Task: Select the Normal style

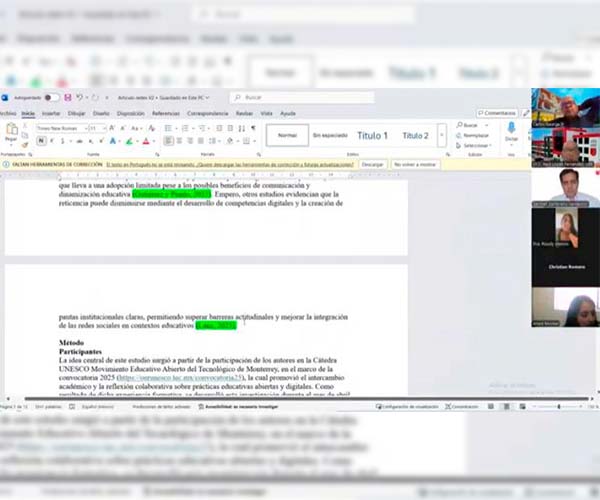Action: coord(287,135)
